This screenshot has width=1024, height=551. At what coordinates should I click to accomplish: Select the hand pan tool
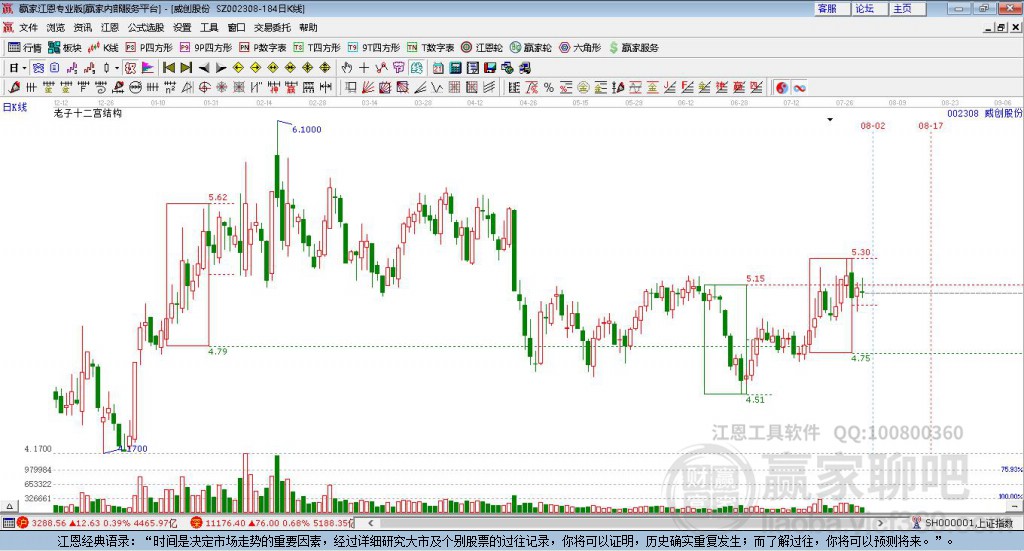(x=347, y=68)
